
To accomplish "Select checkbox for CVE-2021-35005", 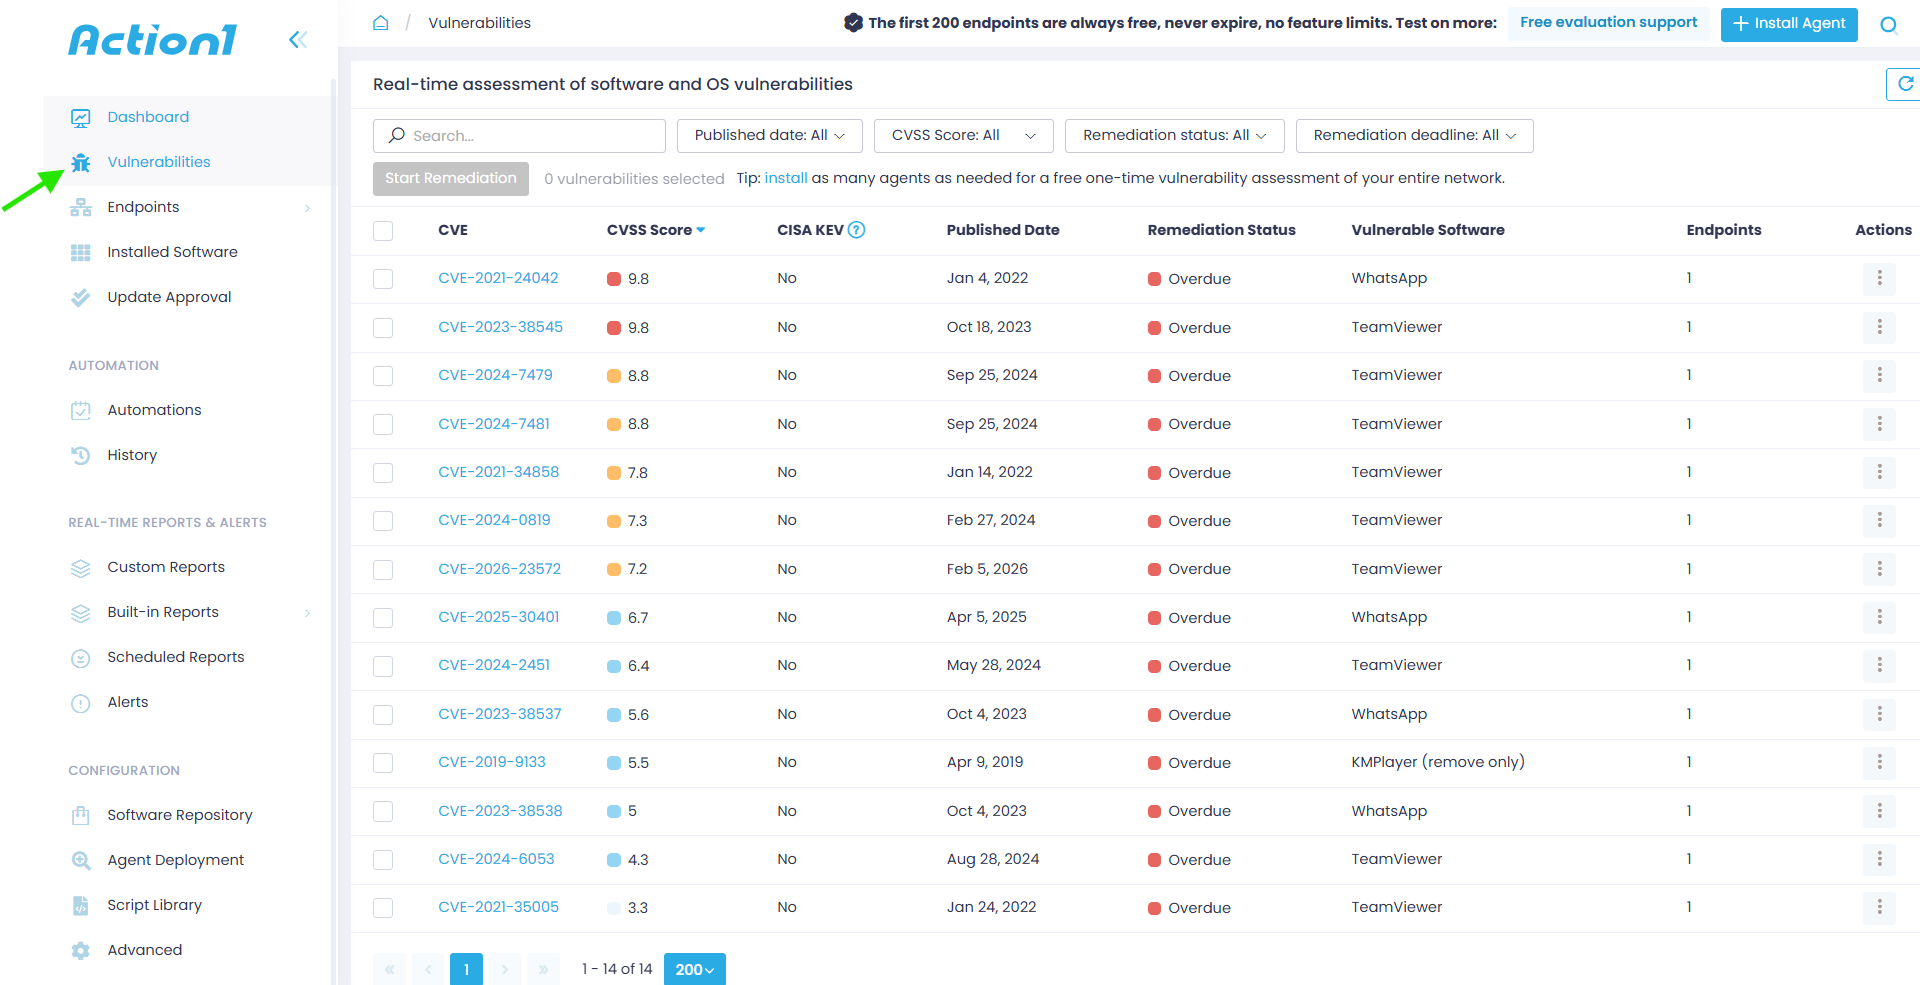I will (383, 908).
